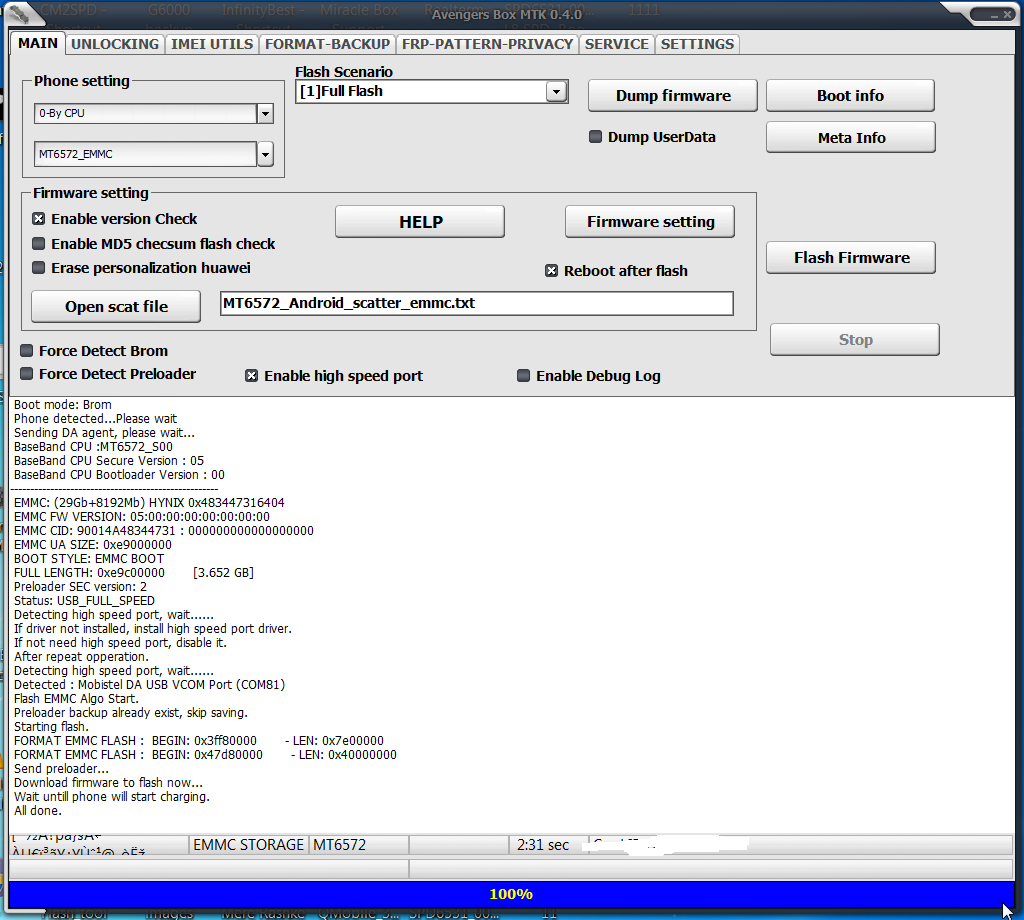Toggle Enable high speed port checkbox
Screen dimensions: 1024x920
(x=251, y=375)
